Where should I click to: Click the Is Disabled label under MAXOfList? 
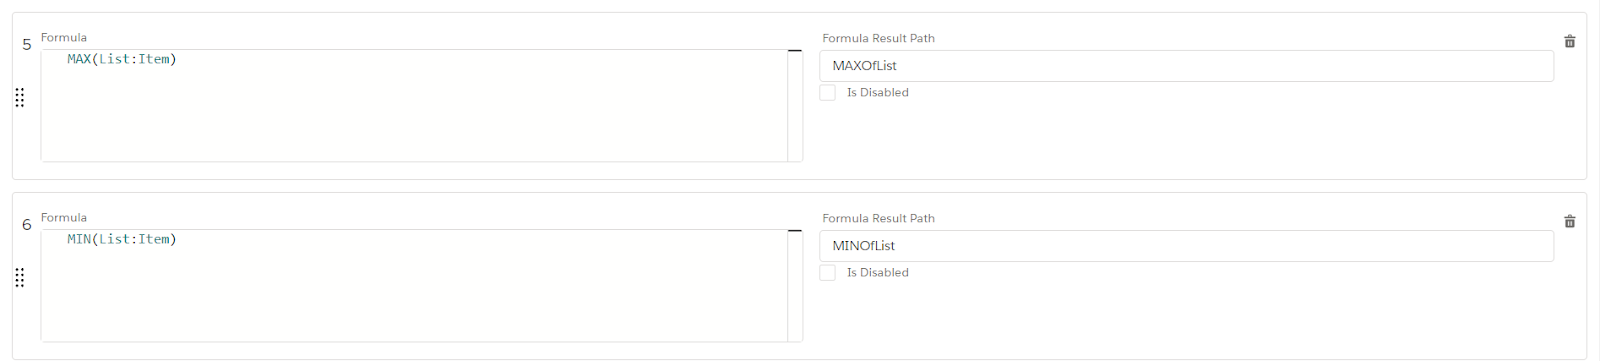click(878, 93)
